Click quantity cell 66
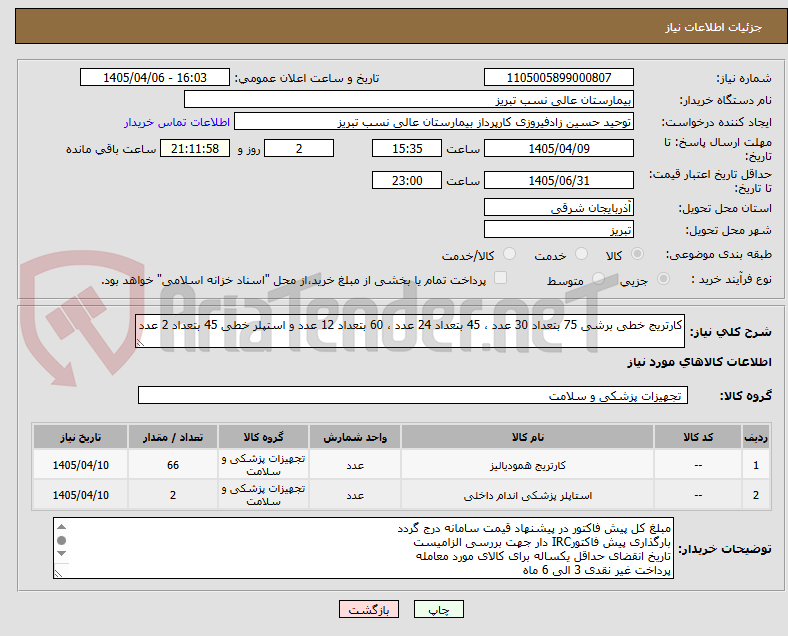This screenshot has height=636, width=788. (x=173, y=465)
